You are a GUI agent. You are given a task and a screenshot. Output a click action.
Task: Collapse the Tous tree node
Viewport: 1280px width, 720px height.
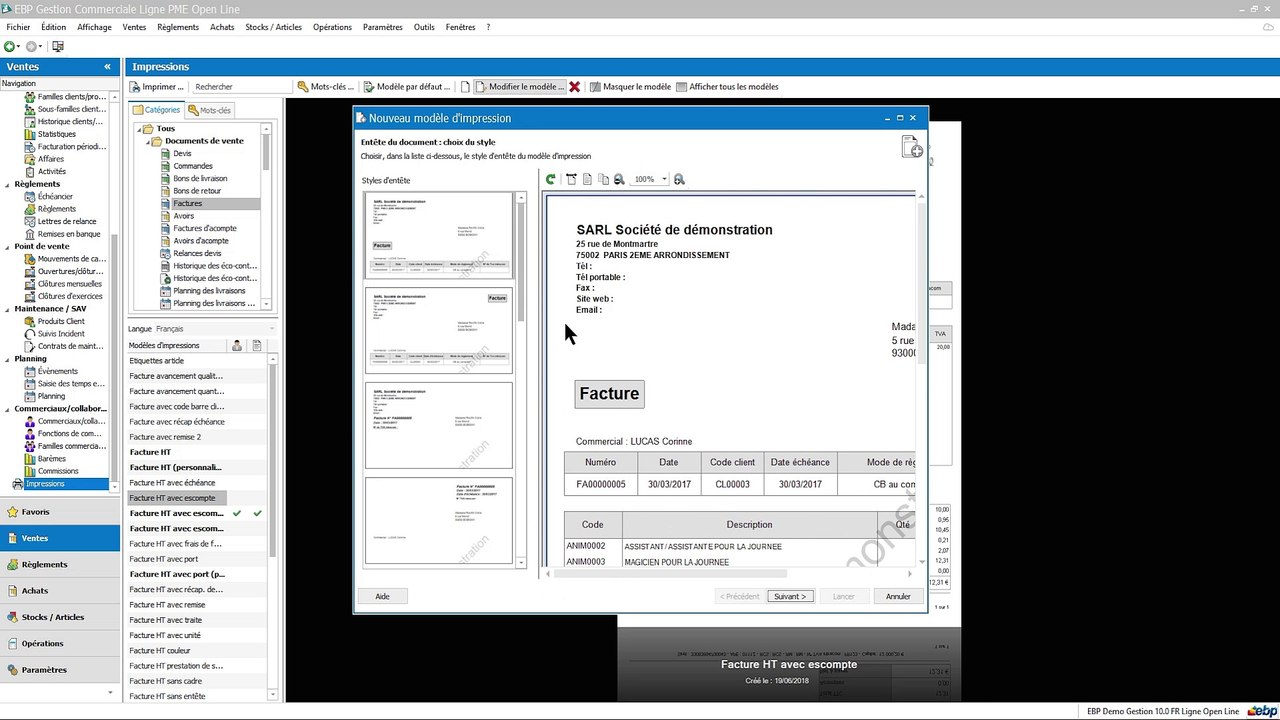(137, 129)
